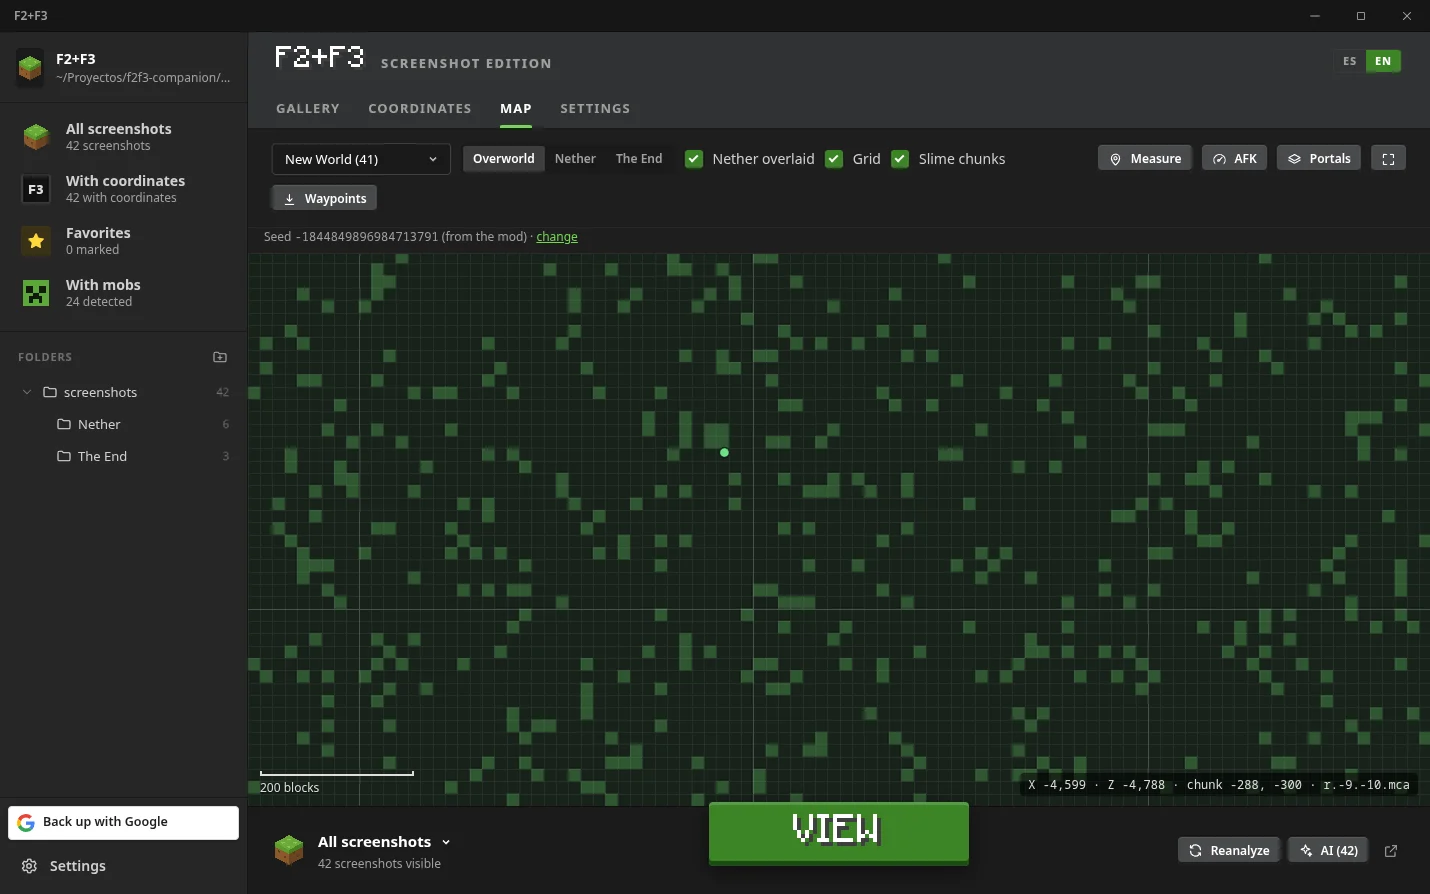Switch language to EN
The width and height of the screenshot is (1430, 894).
click(x=1383, y=61)
